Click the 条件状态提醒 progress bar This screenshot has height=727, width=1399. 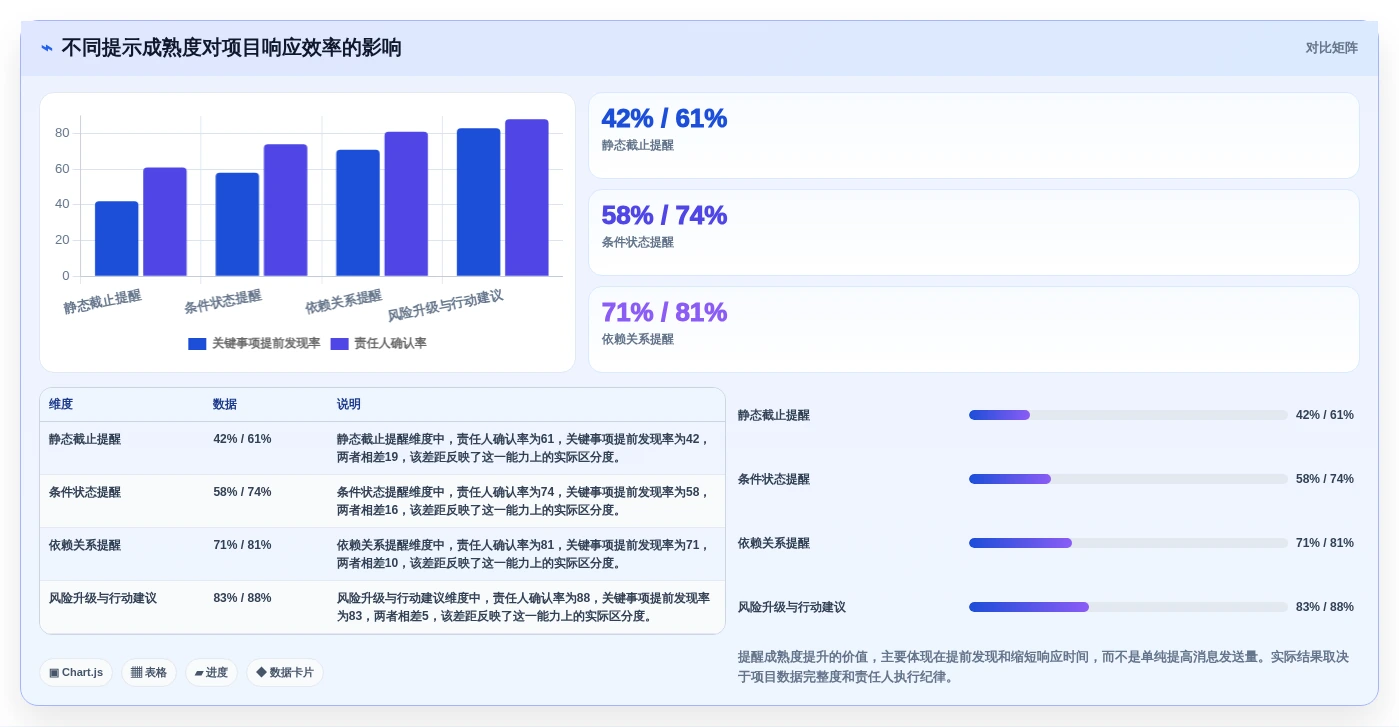pos(1128,479)
